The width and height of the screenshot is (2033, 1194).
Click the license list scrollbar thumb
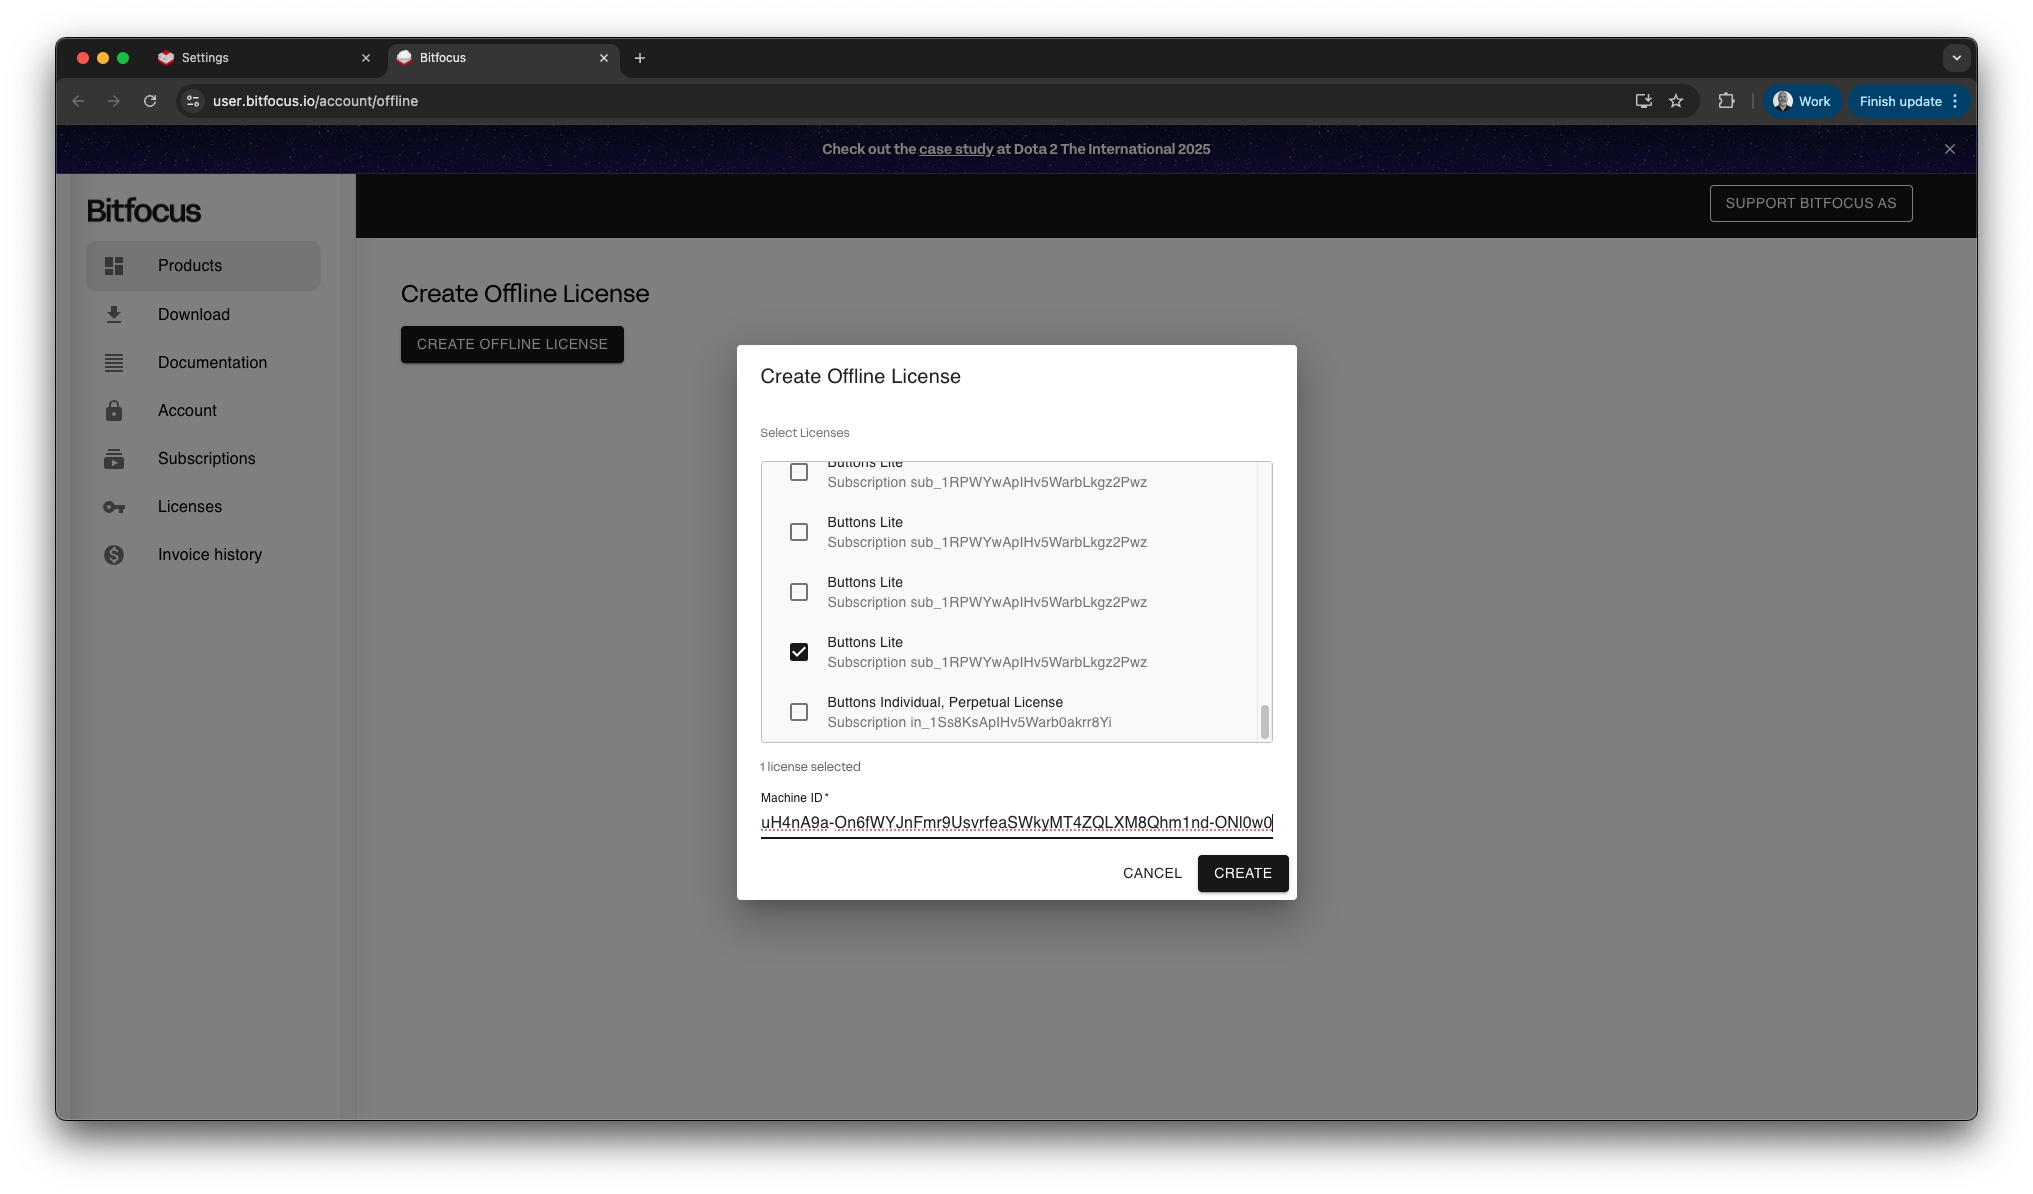tap(1265, 722)
